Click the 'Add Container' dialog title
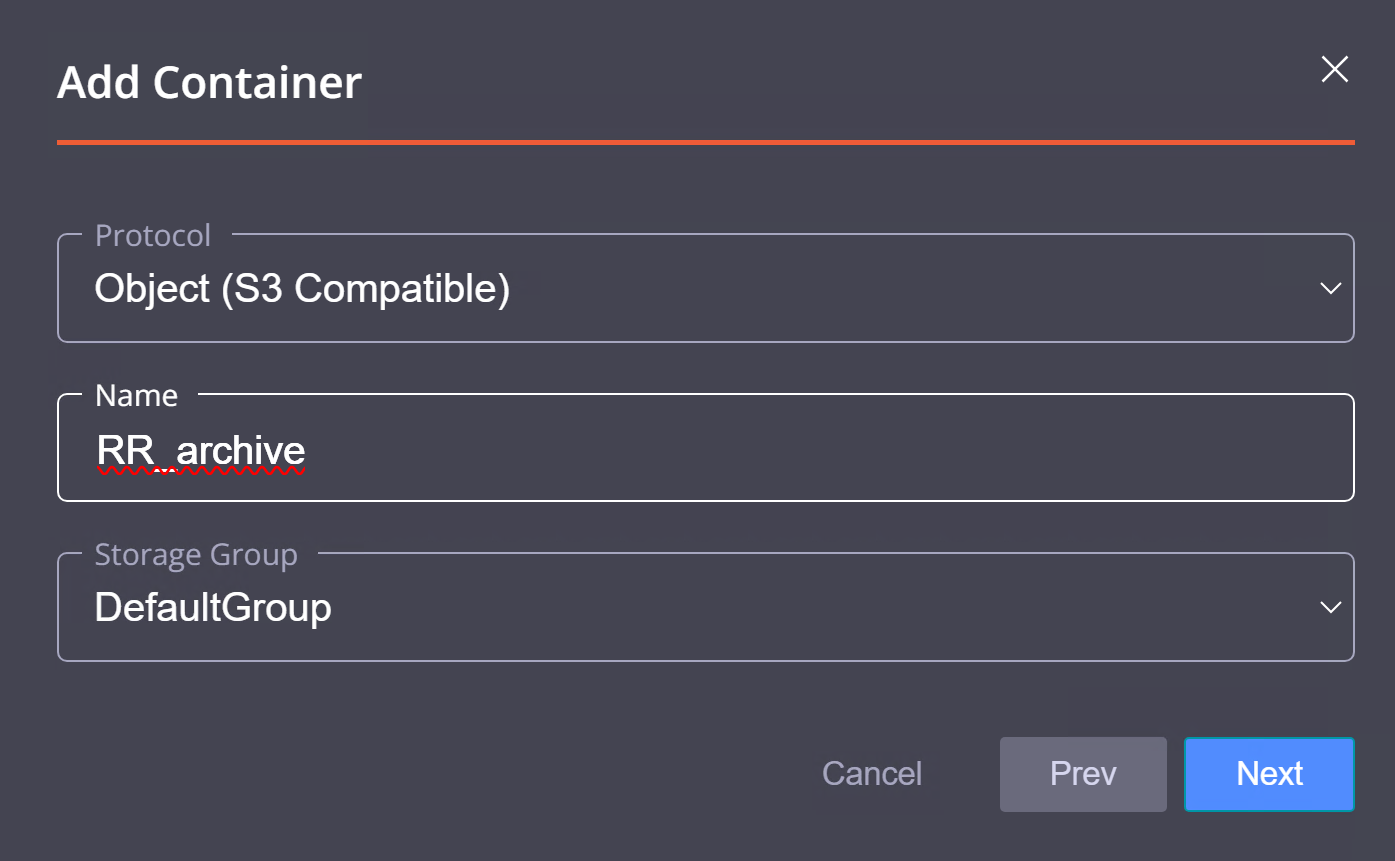The width and height of the screenshot is (1395, 861). pos(209,83)
